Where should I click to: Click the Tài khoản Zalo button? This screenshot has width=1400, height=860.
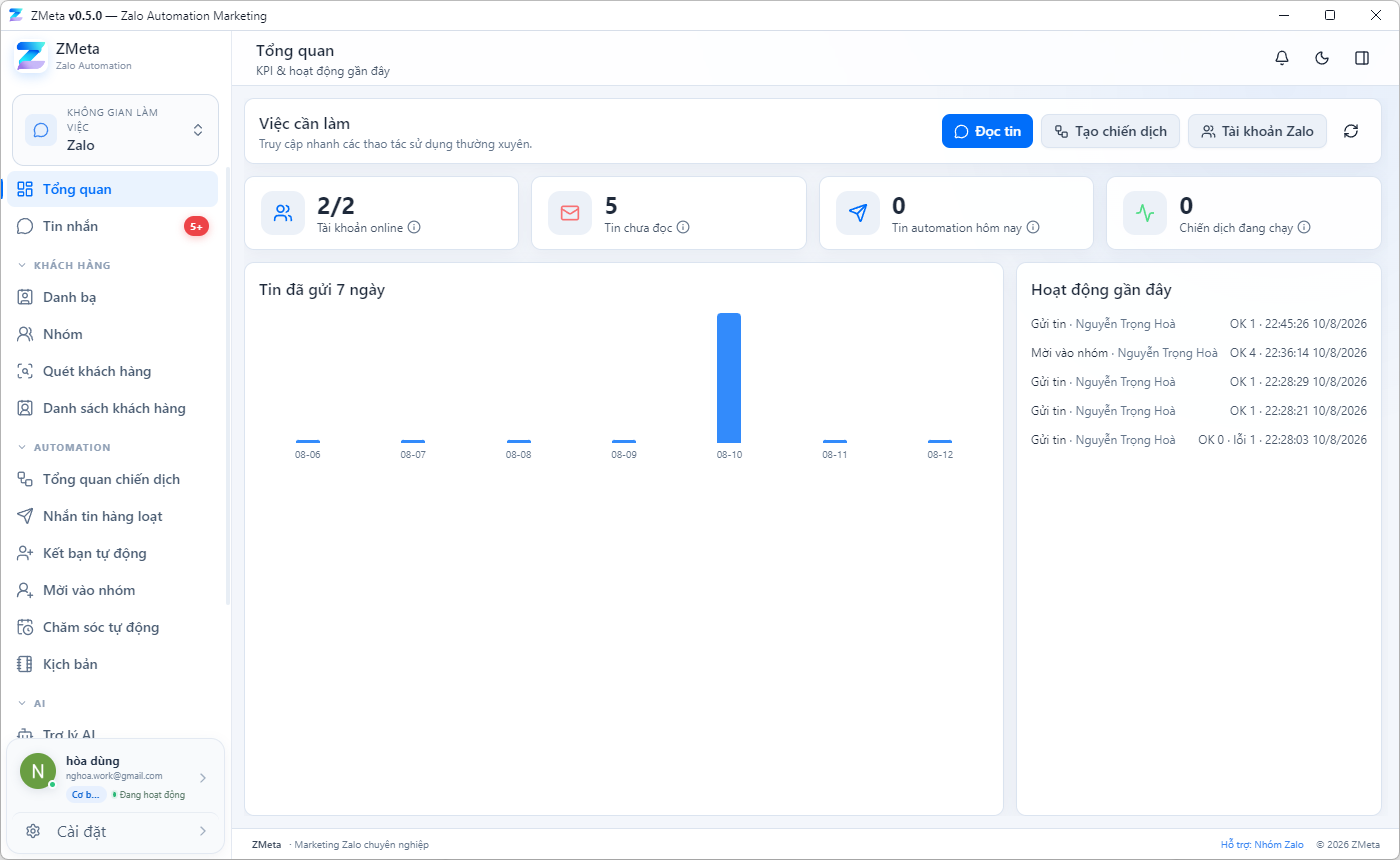tap(1257, 131)
